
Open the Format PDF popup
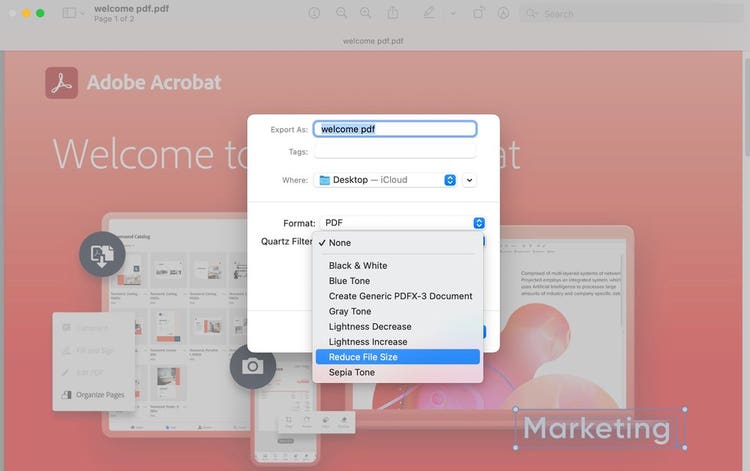point(403,223)
